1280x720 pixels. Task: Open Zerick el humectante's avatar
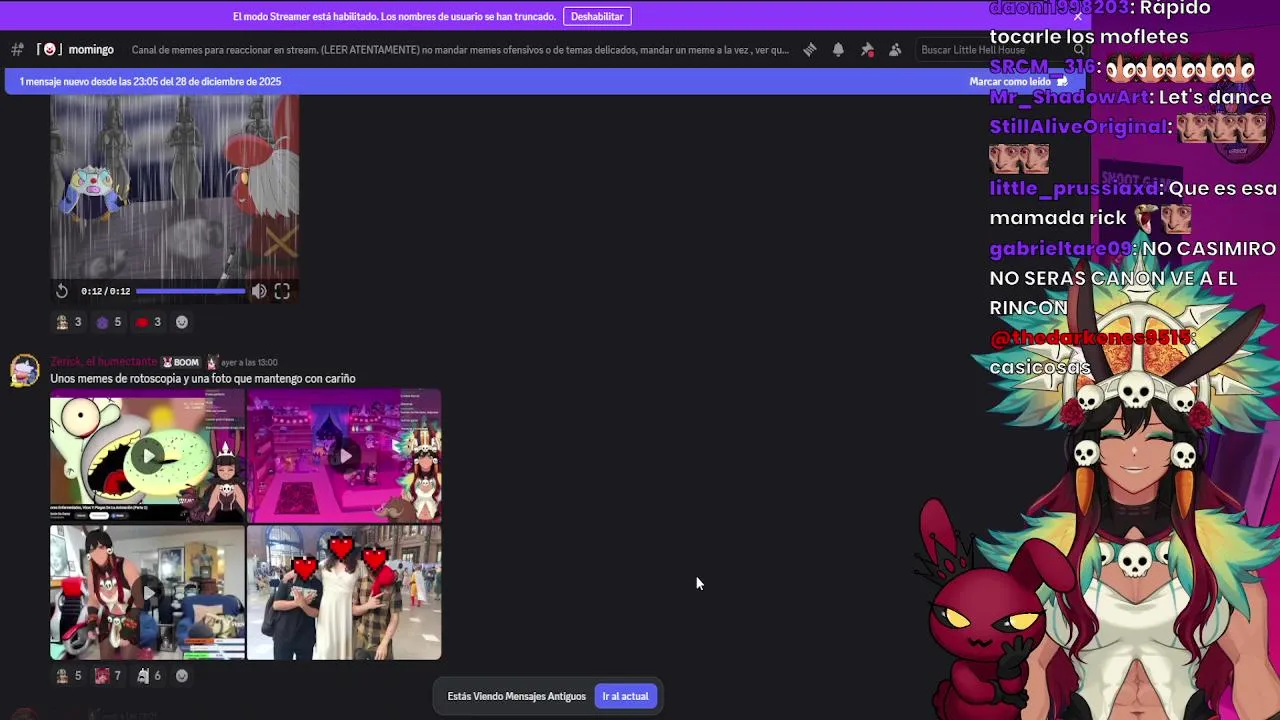[x=24, y=369]
